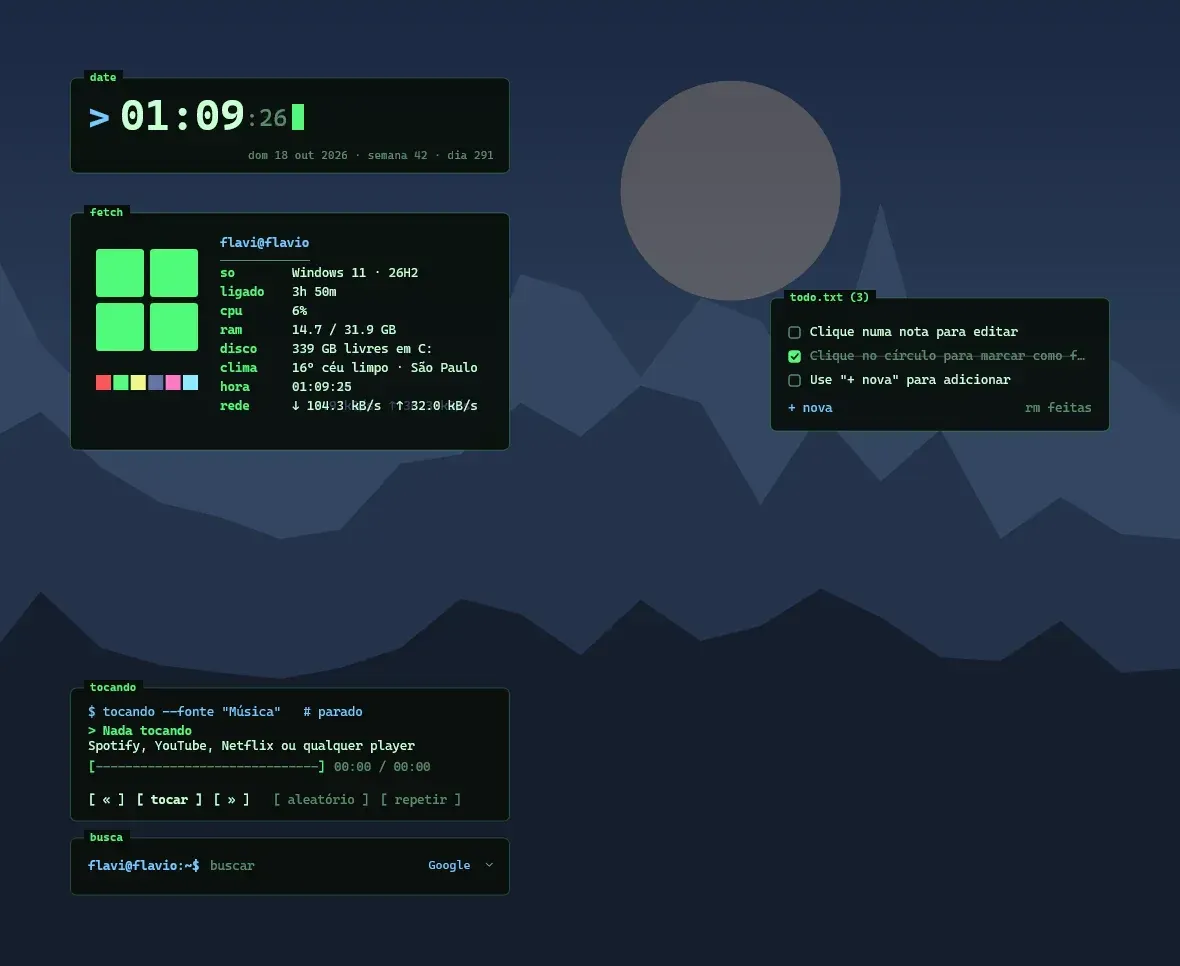Click the cpu value "6%"
Image resolution: width=1180 pixels, height=966 pixels.
tap(299, 311)
